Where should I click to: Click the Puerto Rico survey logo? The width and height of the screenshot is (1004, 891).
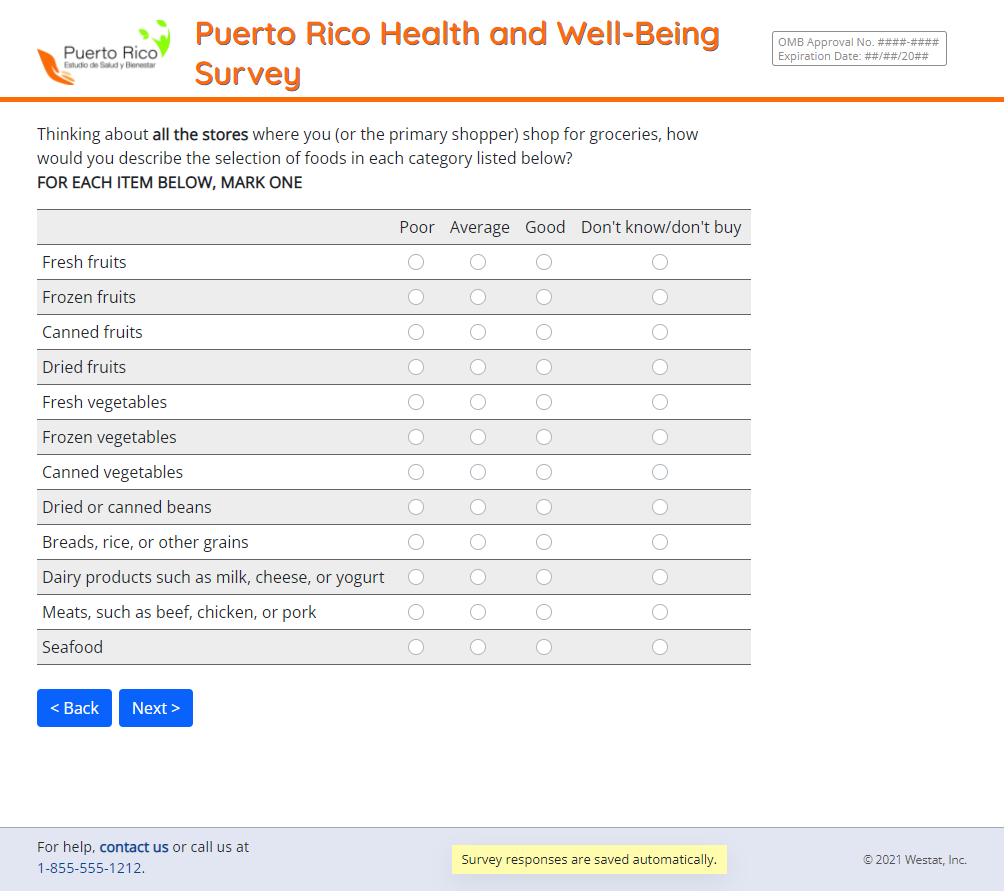click(x=104, y=52)
